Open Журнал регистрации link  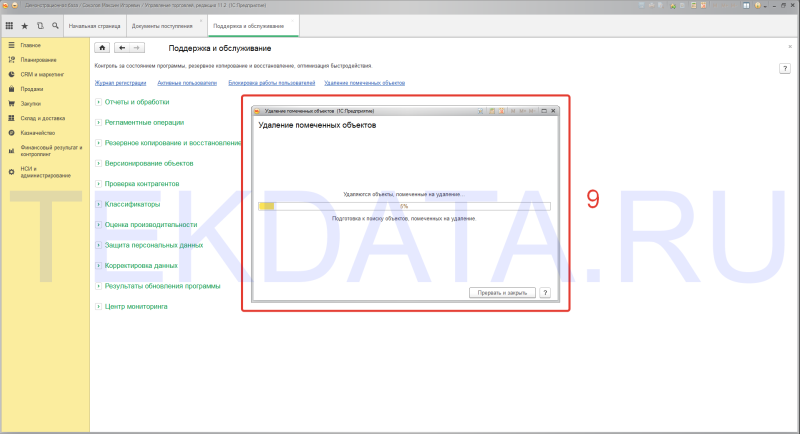pos(120,83)
